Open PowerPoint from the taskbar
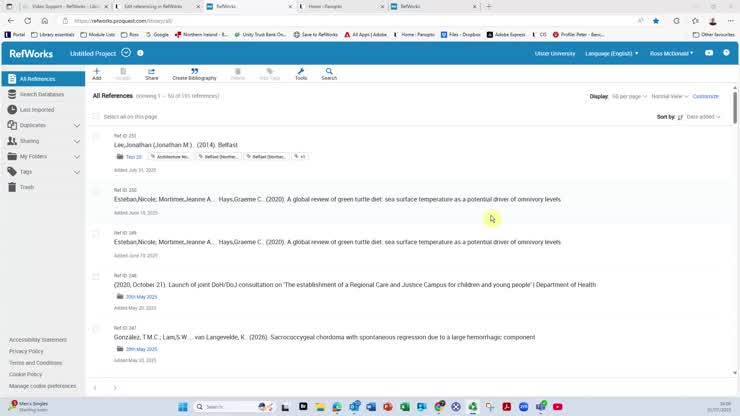The height and width of the screenshot is (416, 740). pyautogui.click(x=388, y=407)
